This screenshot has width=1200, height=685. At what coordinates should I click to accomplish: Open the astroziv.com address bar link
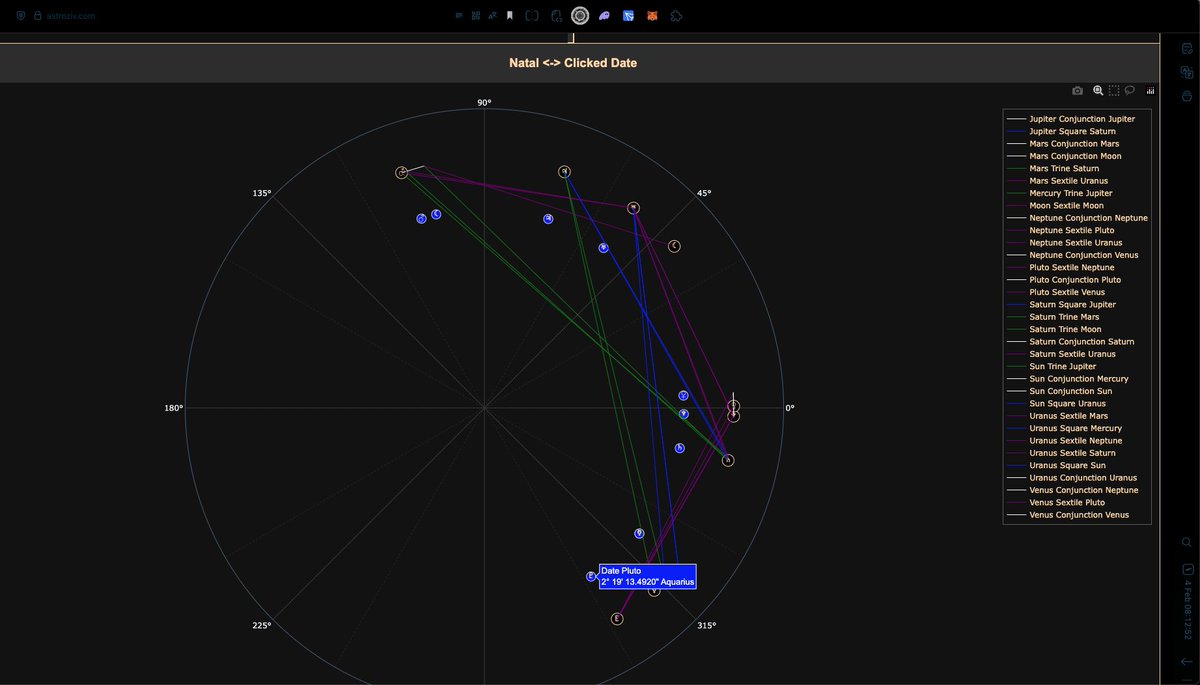click(x=72, y=15)
